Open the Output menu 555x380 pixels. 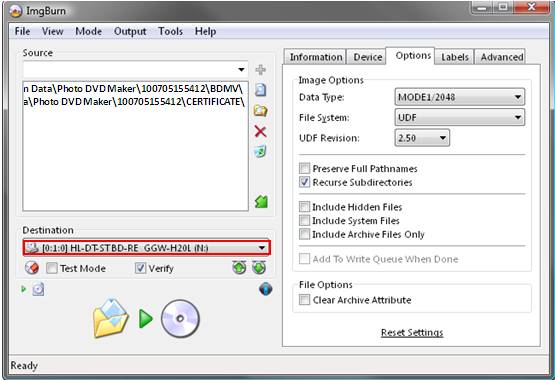(x=130, y=31)
